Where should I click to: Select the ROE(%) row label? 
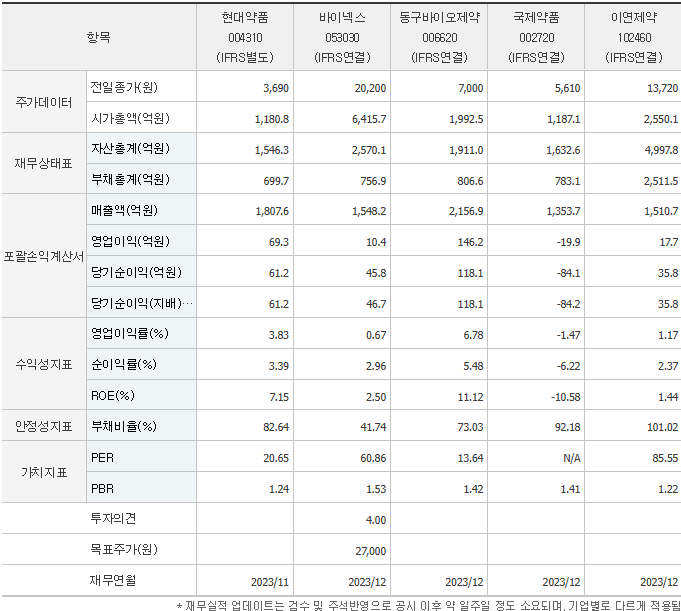(112, 396)
